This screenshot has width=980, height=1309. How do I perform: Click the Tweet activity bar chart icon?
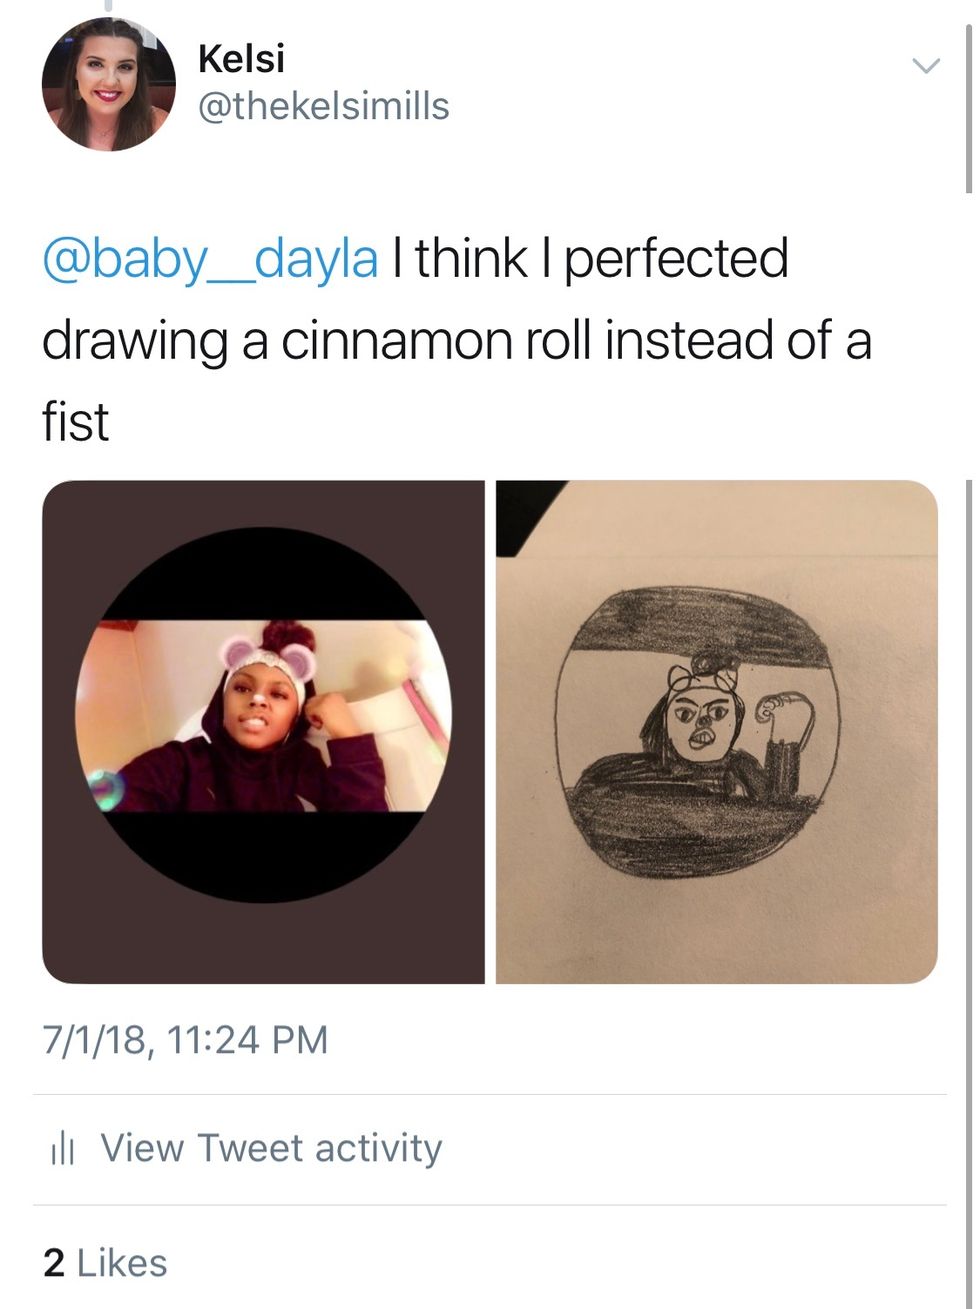[x=62, y=1149]
